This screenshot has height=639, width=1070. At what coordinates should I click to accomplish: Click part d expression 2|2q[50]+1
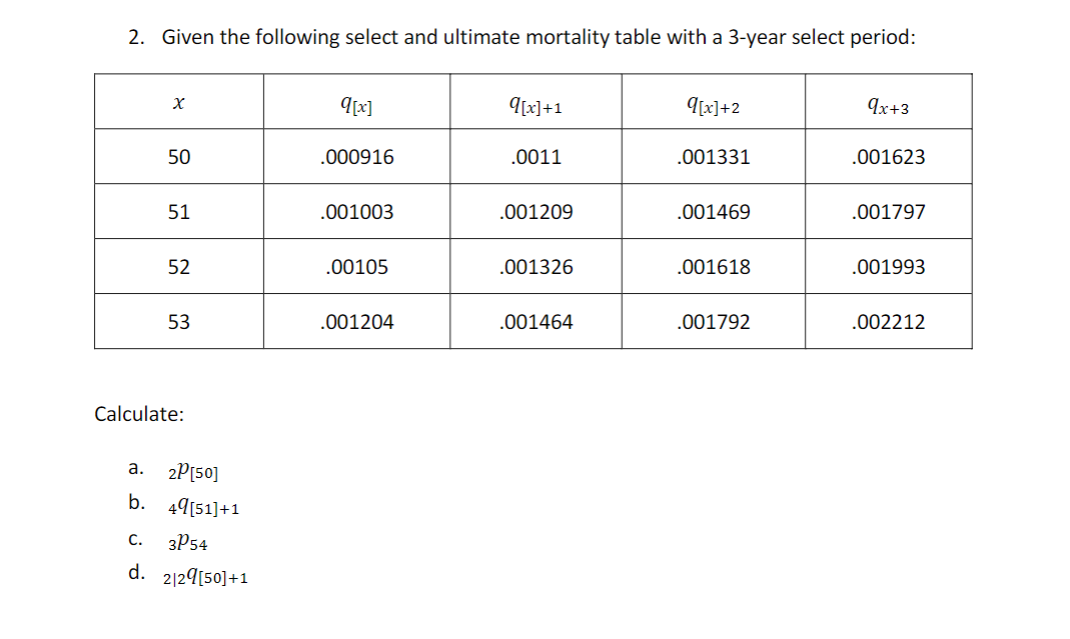[x=205, y=578]
